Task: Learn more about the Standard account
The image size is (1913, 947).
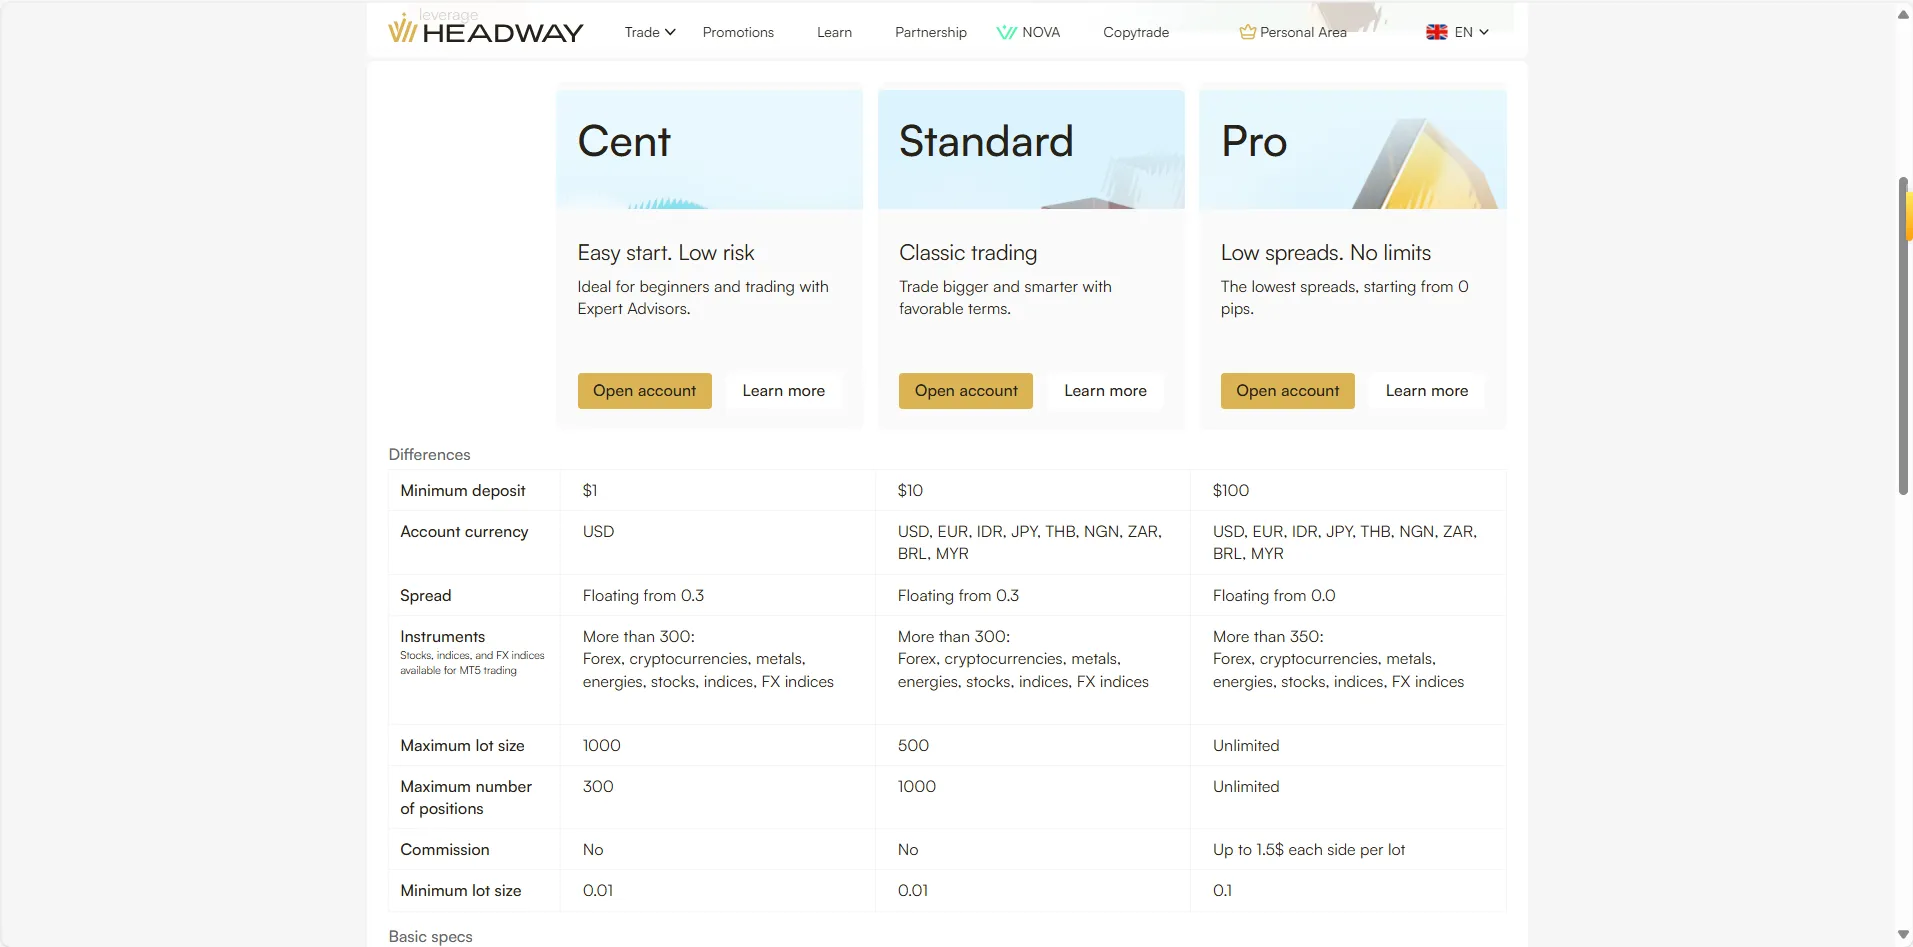Action: (x=1105, y=391)
